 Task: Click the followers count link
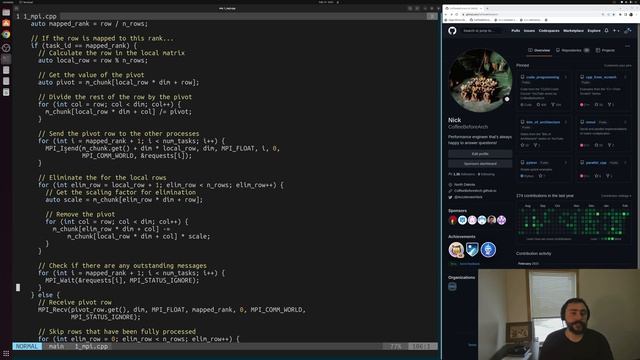(x=464, y=174)
